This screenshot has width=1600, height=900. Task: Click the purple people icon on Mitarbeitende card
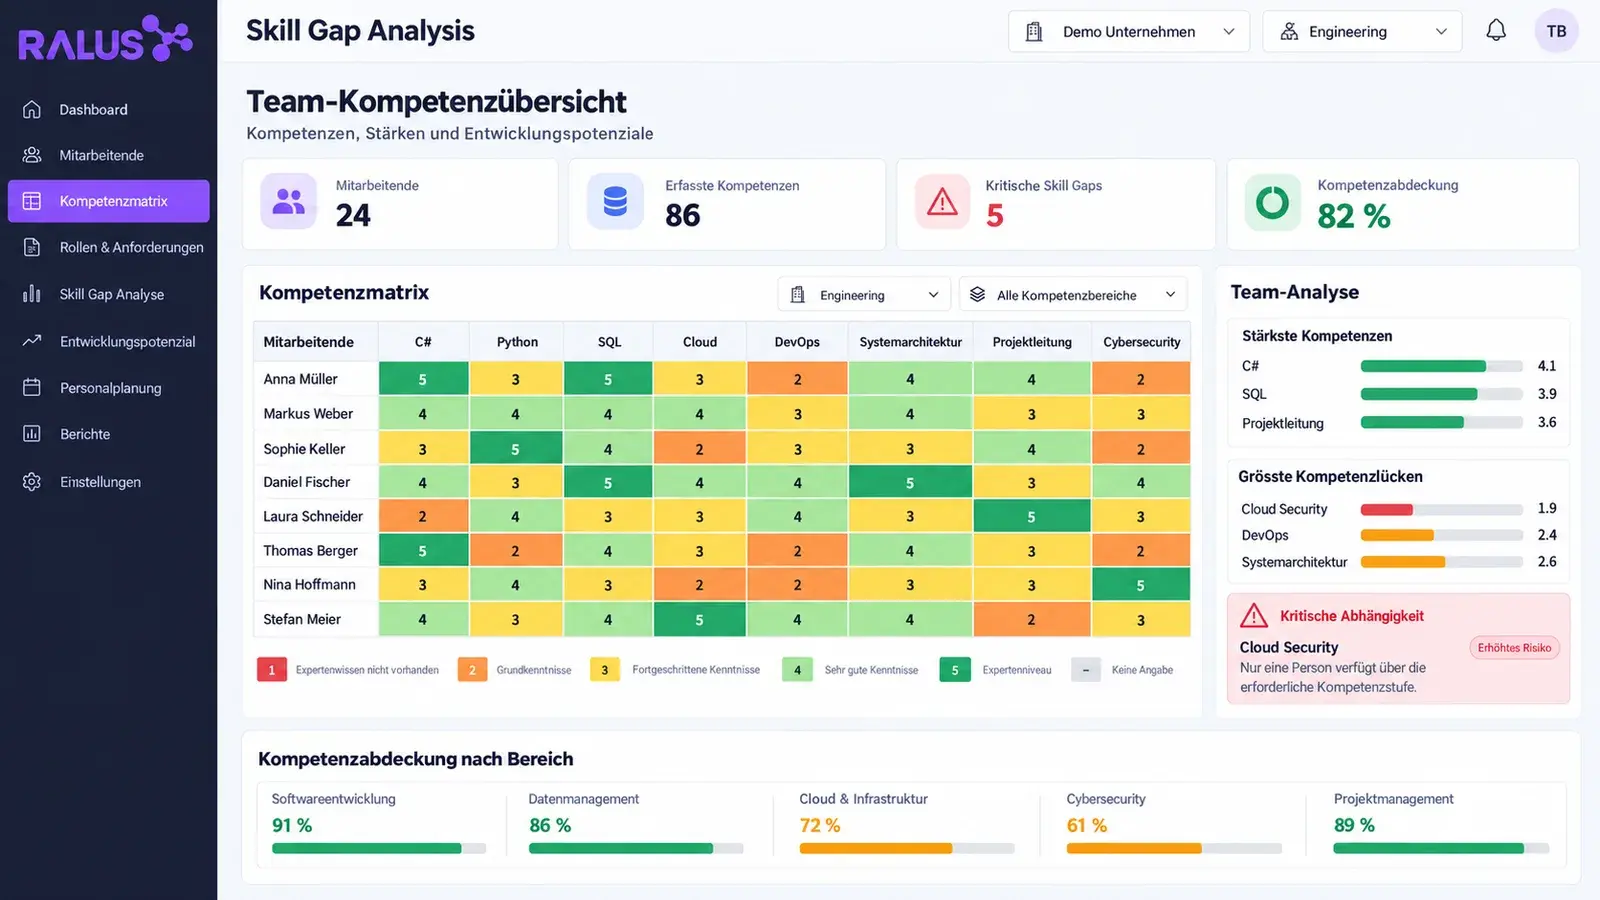[x=289, y=202]
